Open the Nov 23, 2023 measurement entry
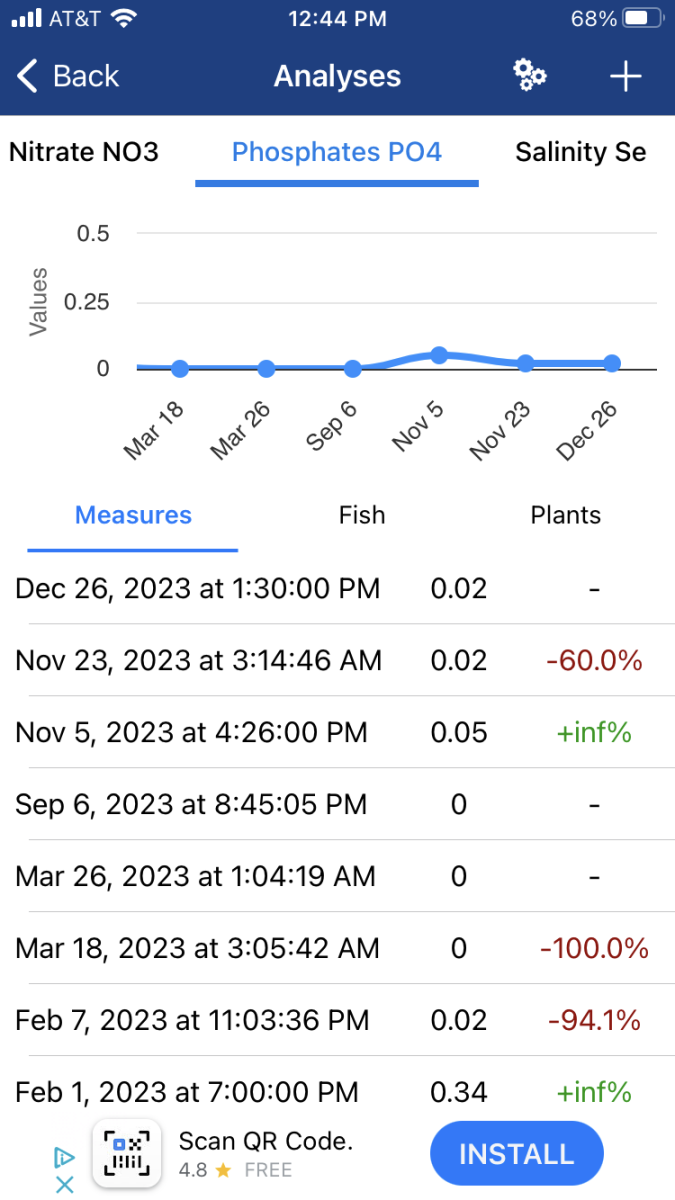 [x=336, y=660]
